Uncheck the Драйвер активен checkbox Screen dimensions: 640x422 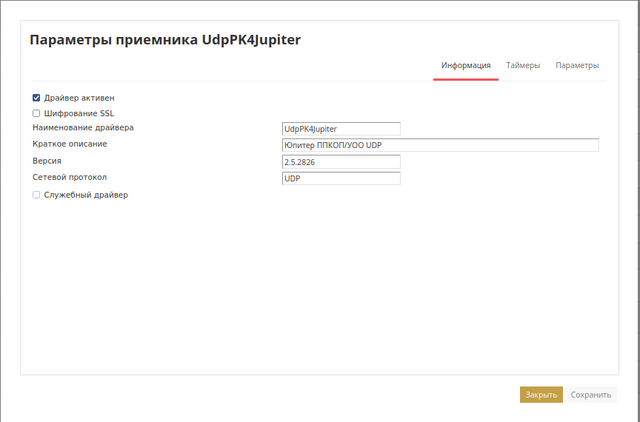pos(36,98)
